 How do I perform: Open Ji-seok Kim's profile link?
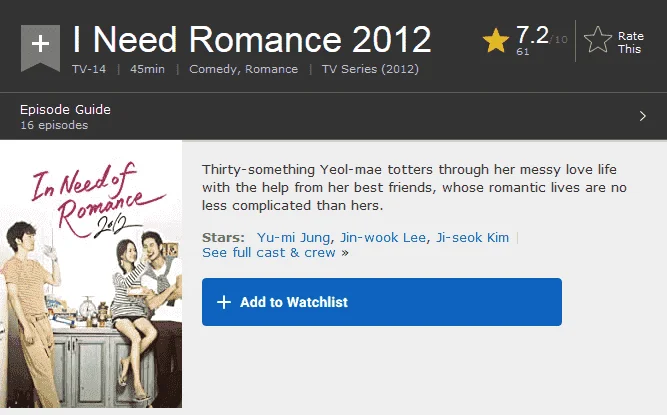click(x=473, y=237)
